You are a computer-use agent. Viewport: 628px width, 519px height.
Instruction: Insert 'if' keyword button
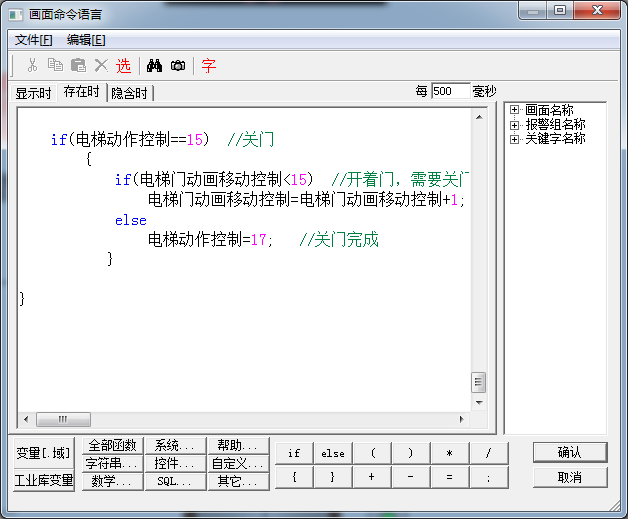pyautogui.click(x=294, y=453)
